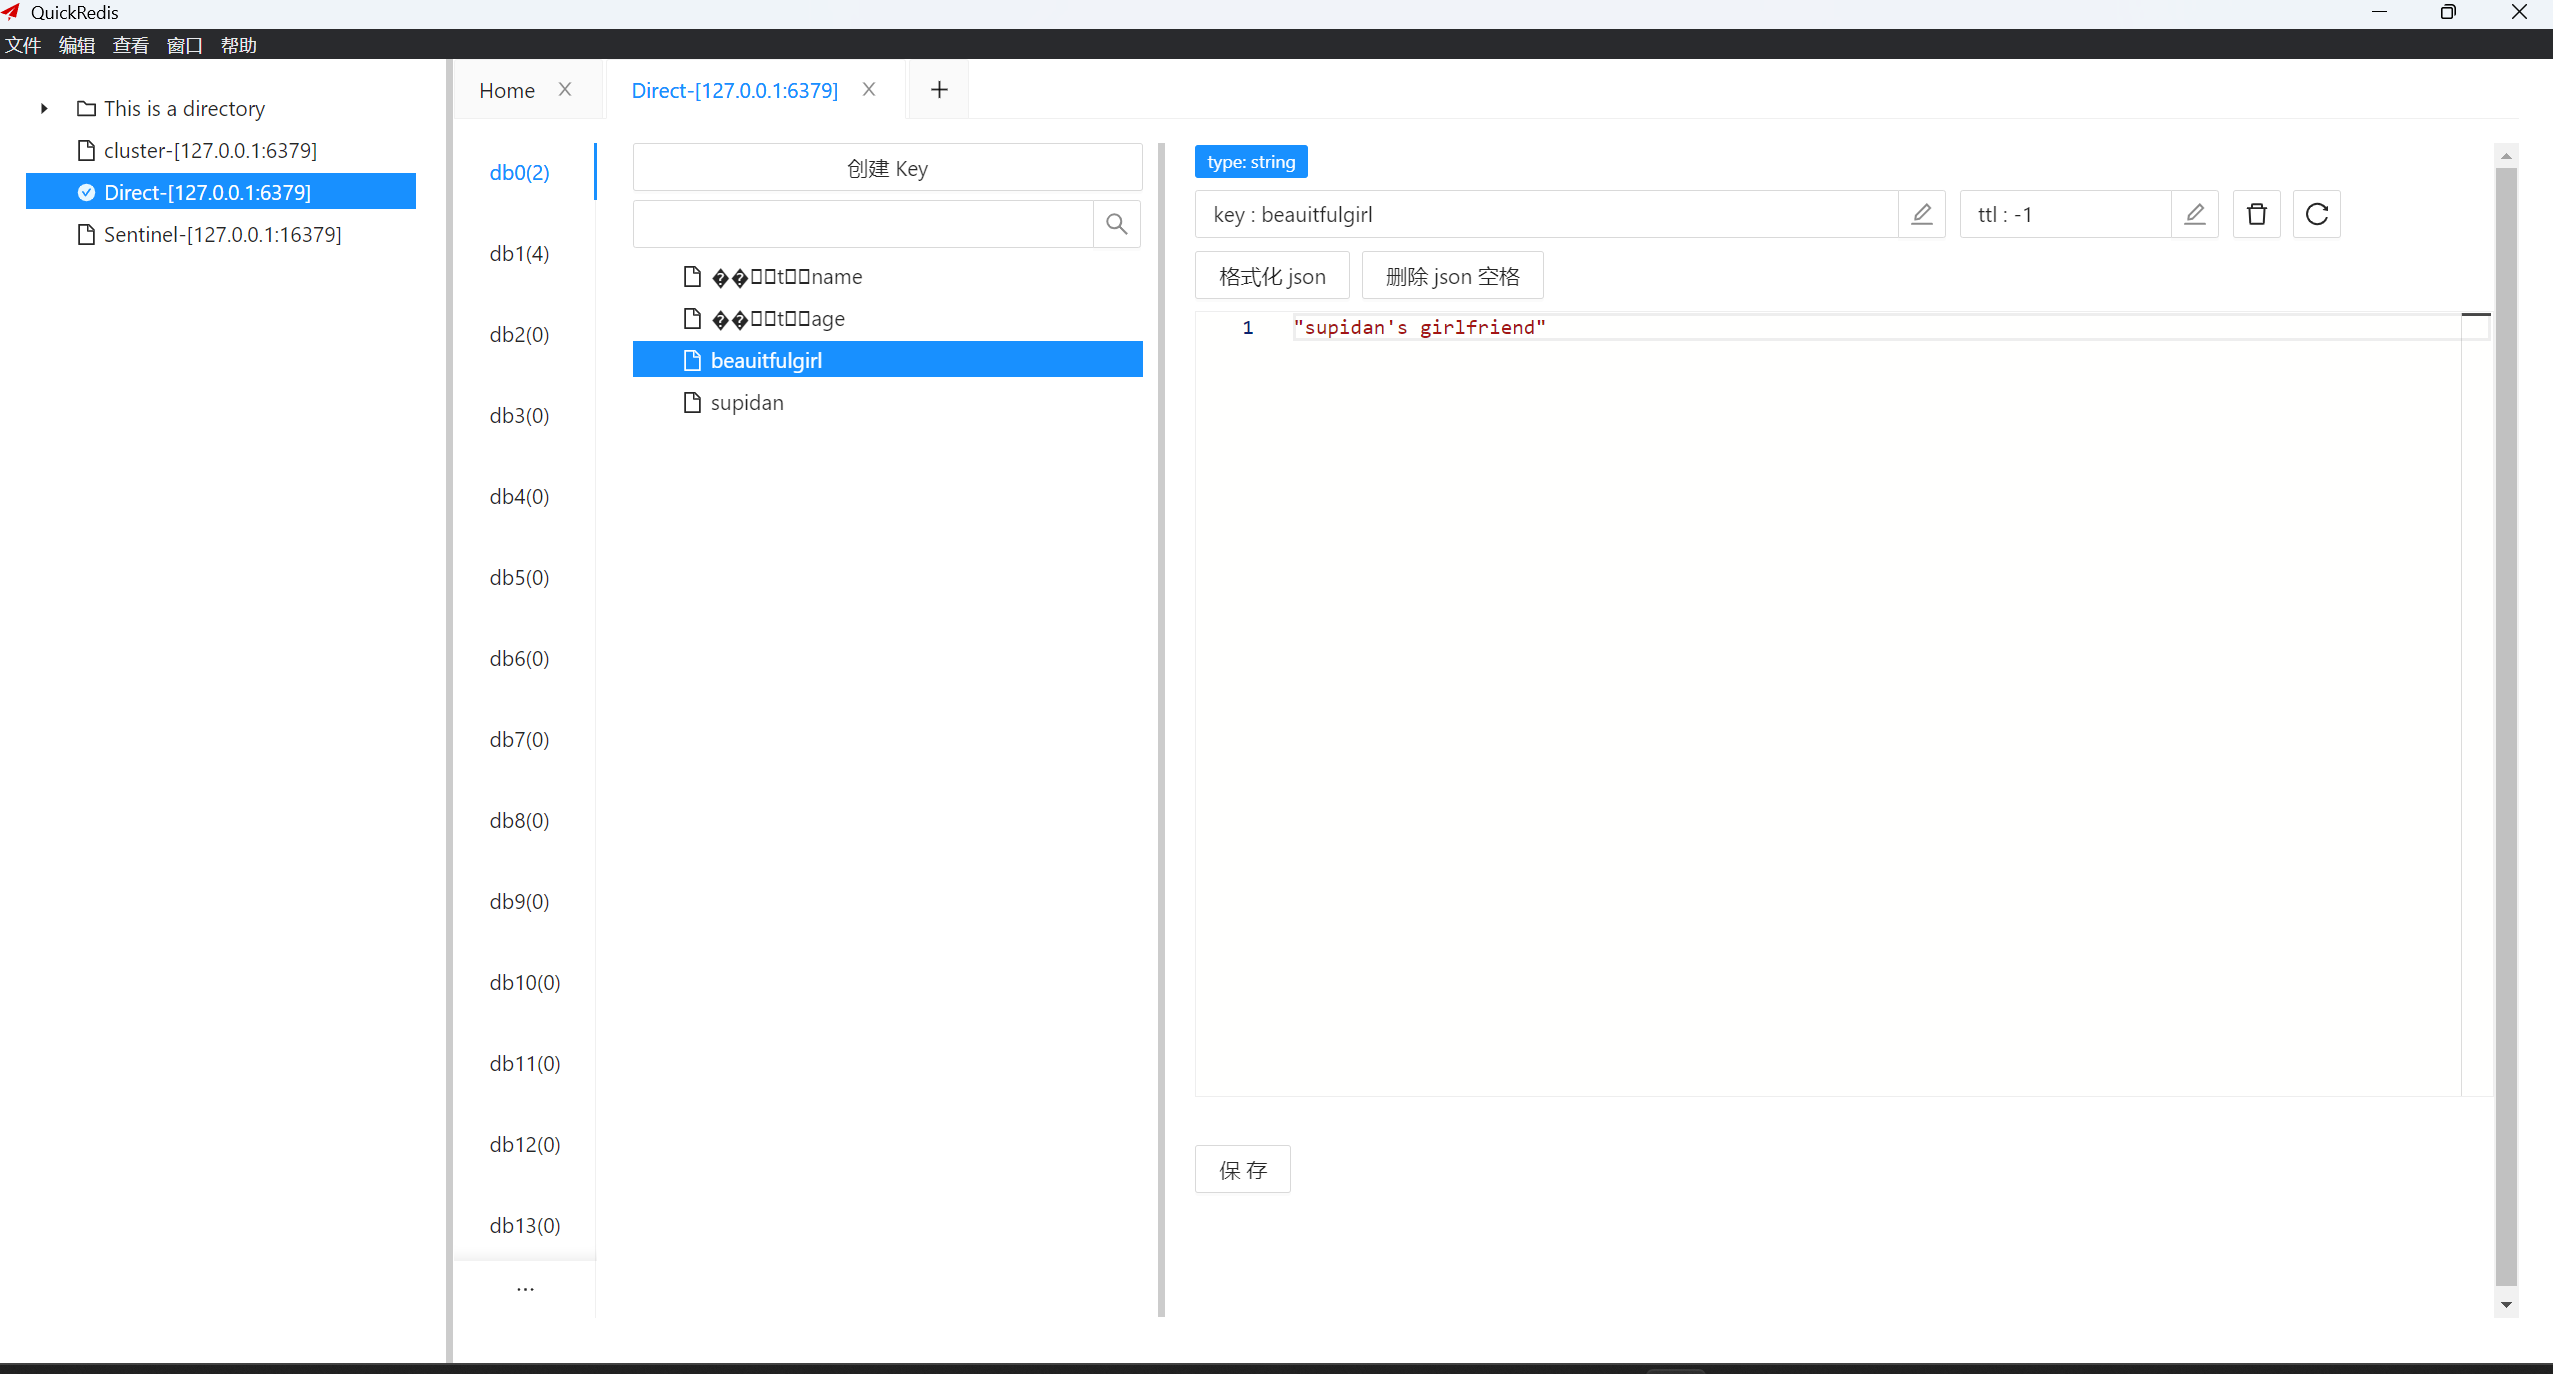Screen dimensions: 2553x1374
Task: Show more databases via ellipsis
Action: coord(525,1289)
